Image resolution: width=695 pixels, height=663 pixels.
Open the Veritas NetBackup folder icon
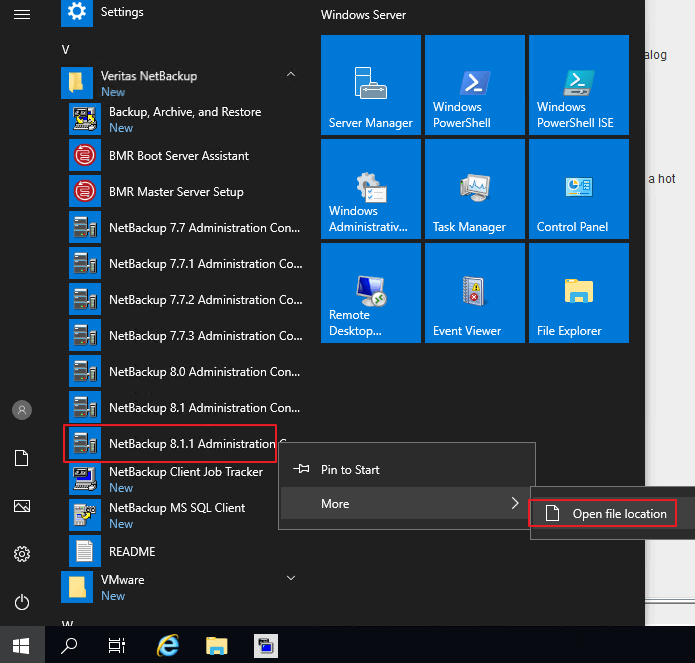77,83
